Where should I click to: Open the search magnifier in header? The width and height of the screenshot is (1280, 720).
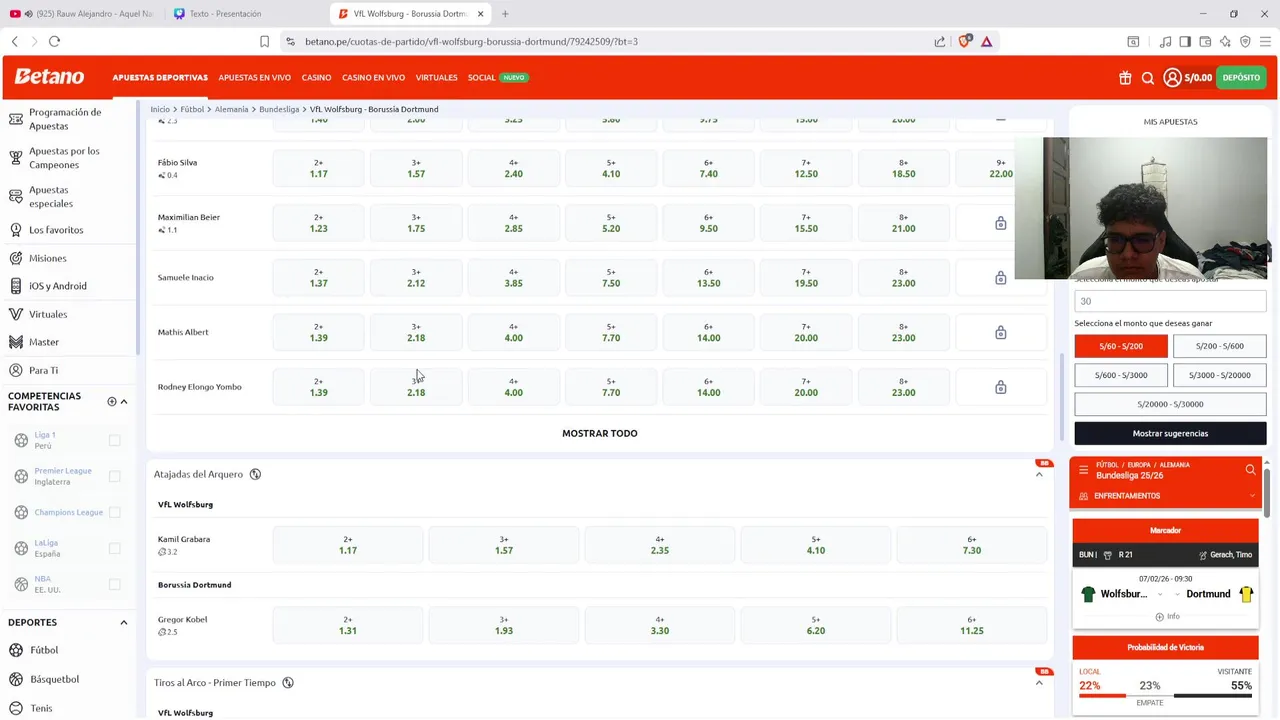pyautogui.click(x=1148, y=78)
